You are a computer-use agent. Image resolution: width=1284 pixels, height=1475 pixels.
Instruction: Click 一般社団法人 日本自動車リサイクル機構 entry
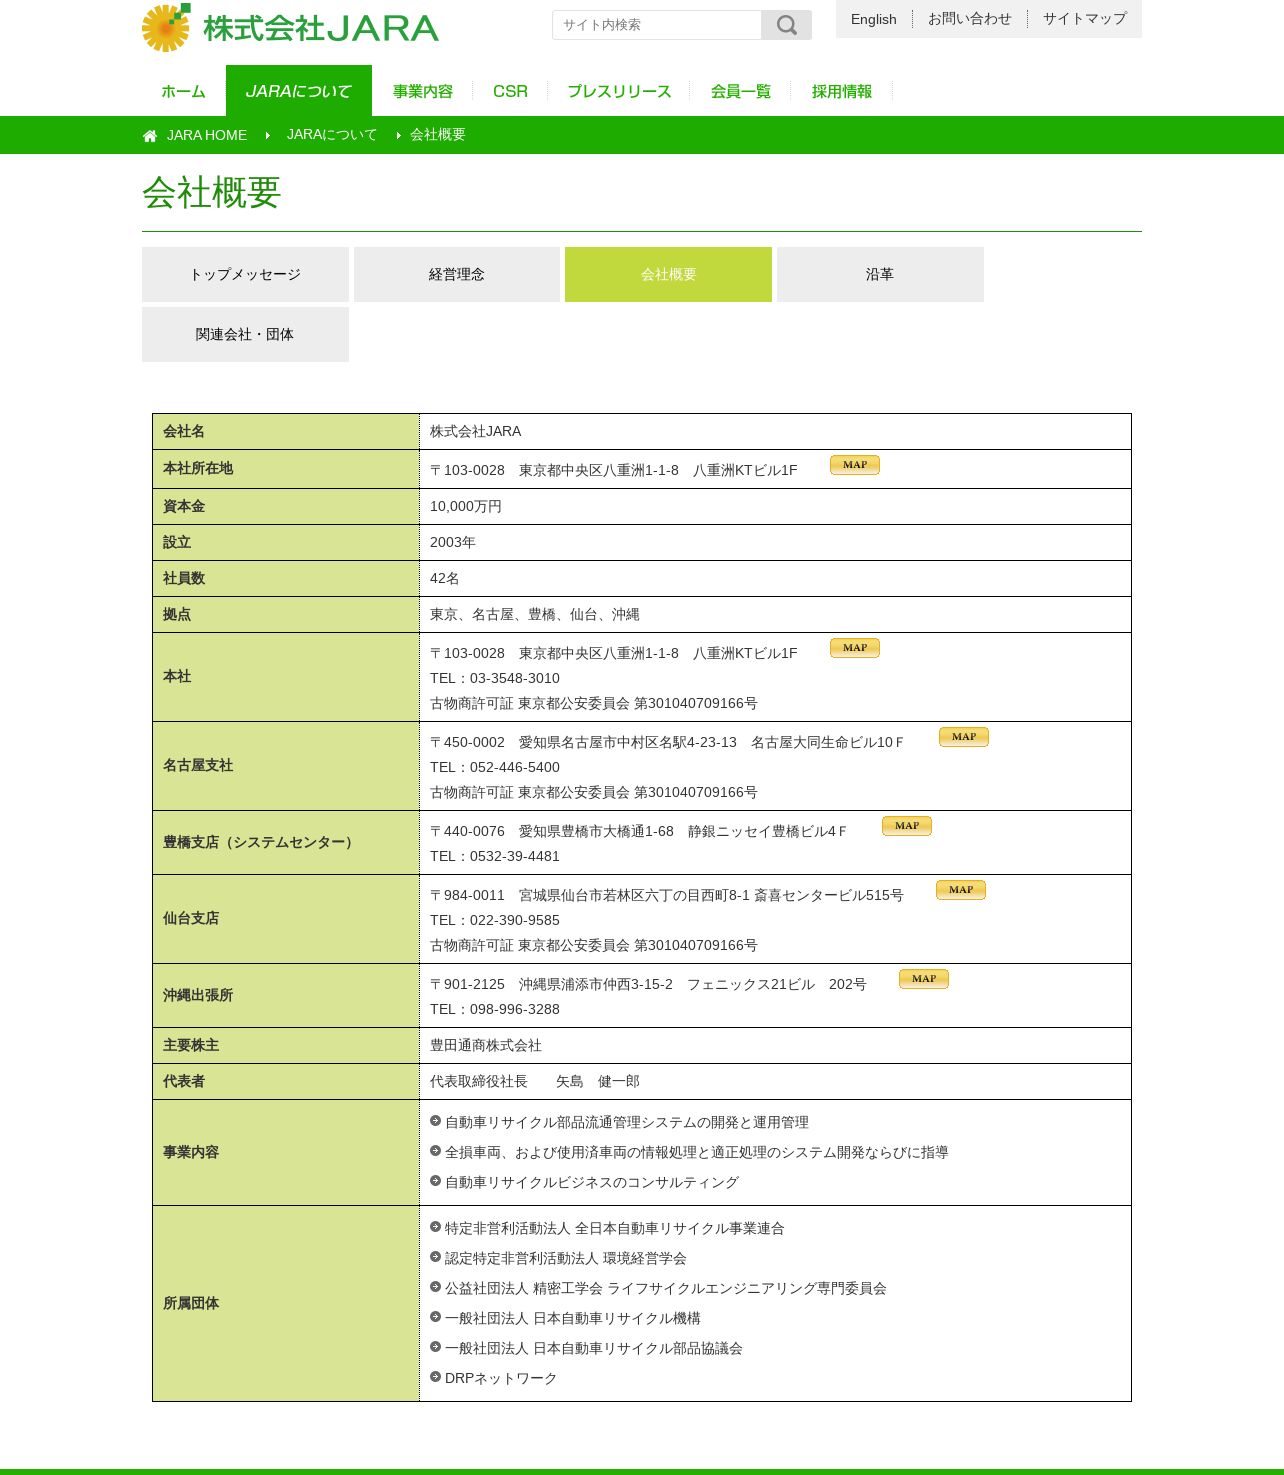tap(573, 1318)
